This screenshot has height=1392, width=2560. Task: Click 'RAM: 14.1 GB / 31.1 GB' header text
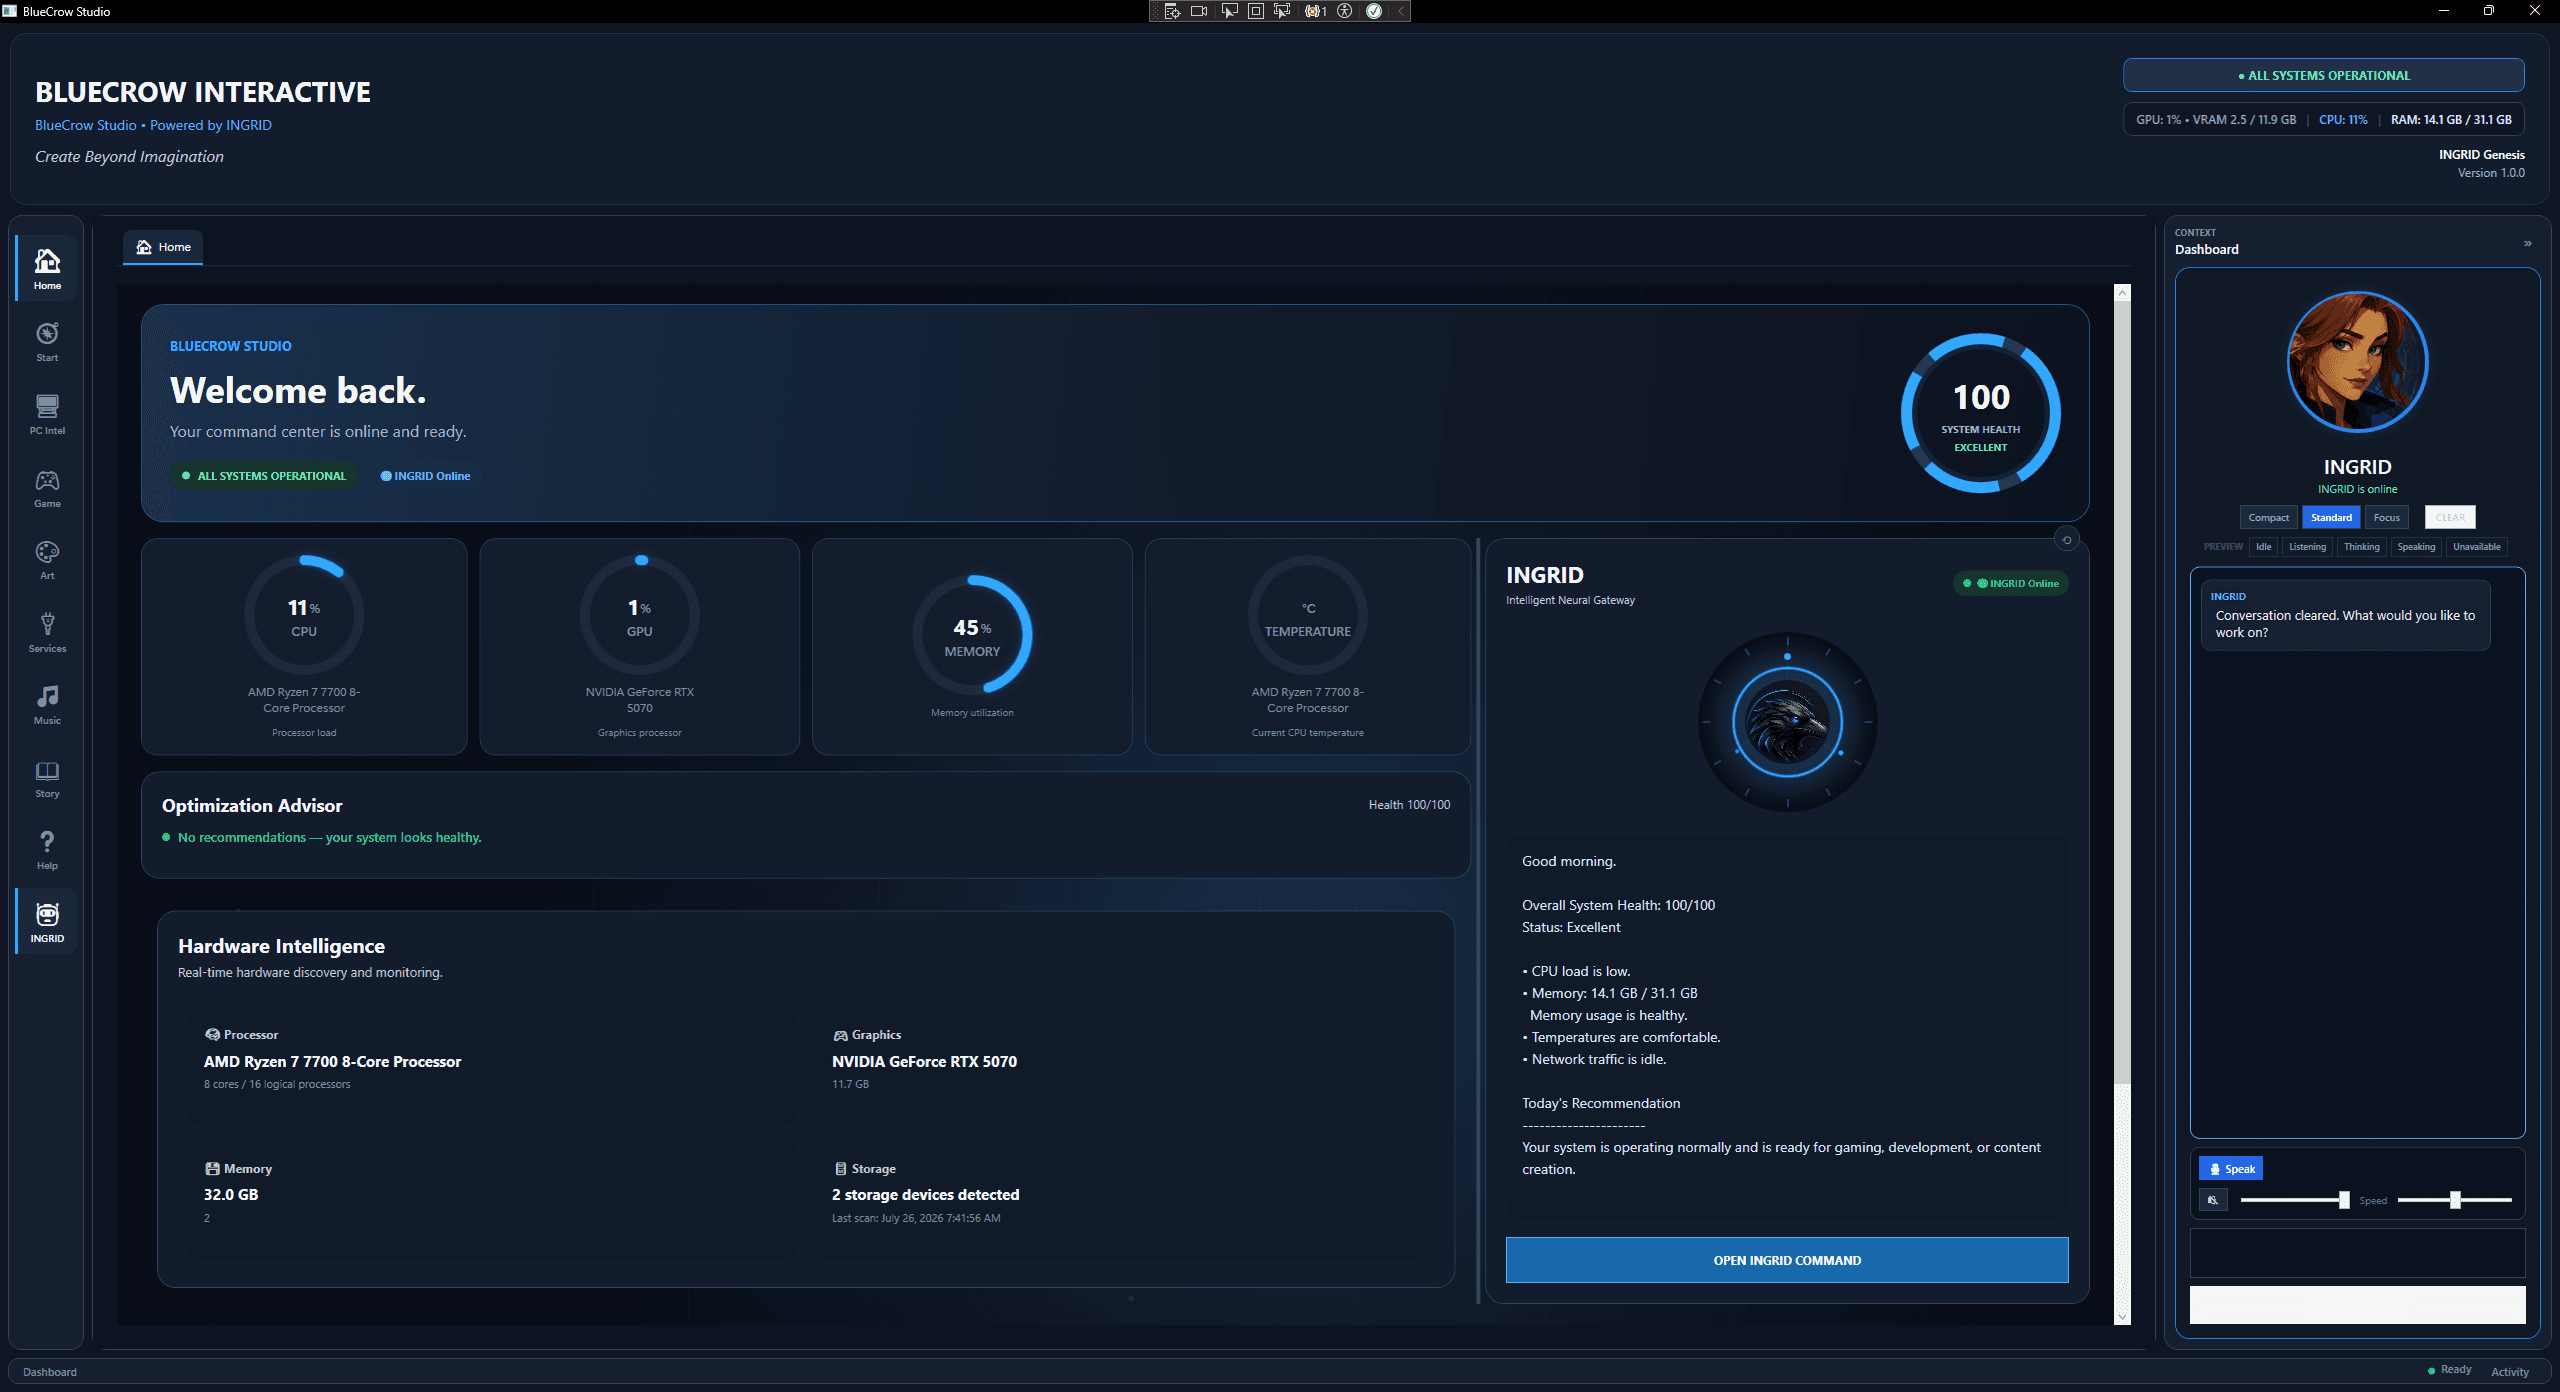pyautogui.click(x=2451, y=120)
